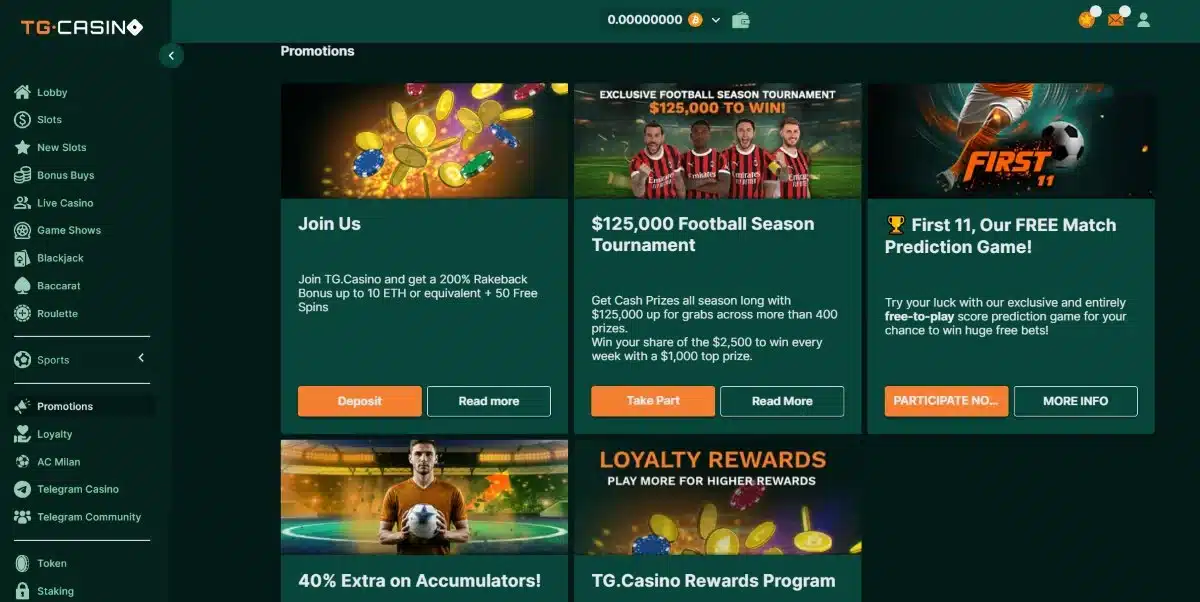Open MORE INFO for First 11
Image resolution: width=1200 pixels, height=602 pixels.
pyautogui.click(x=1076, y=401)
